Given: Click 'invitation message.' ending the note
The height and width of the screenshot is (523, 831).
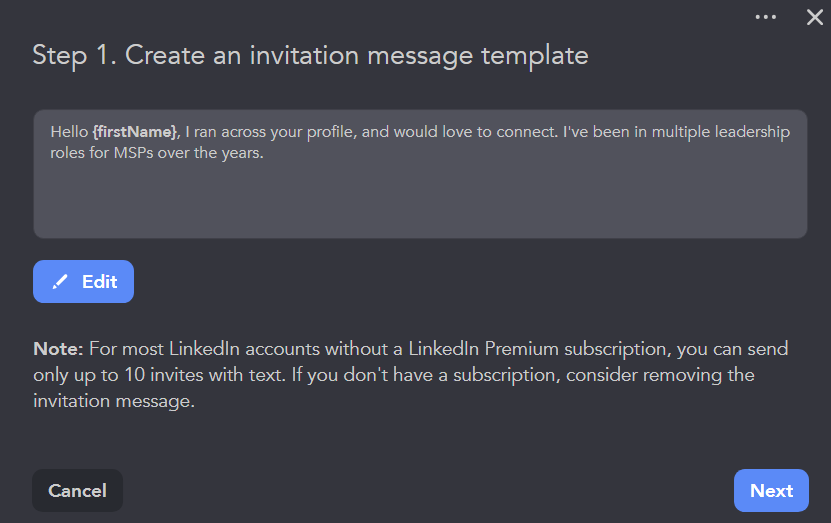Looking at the screenshot, I should (x=112, y=401).
